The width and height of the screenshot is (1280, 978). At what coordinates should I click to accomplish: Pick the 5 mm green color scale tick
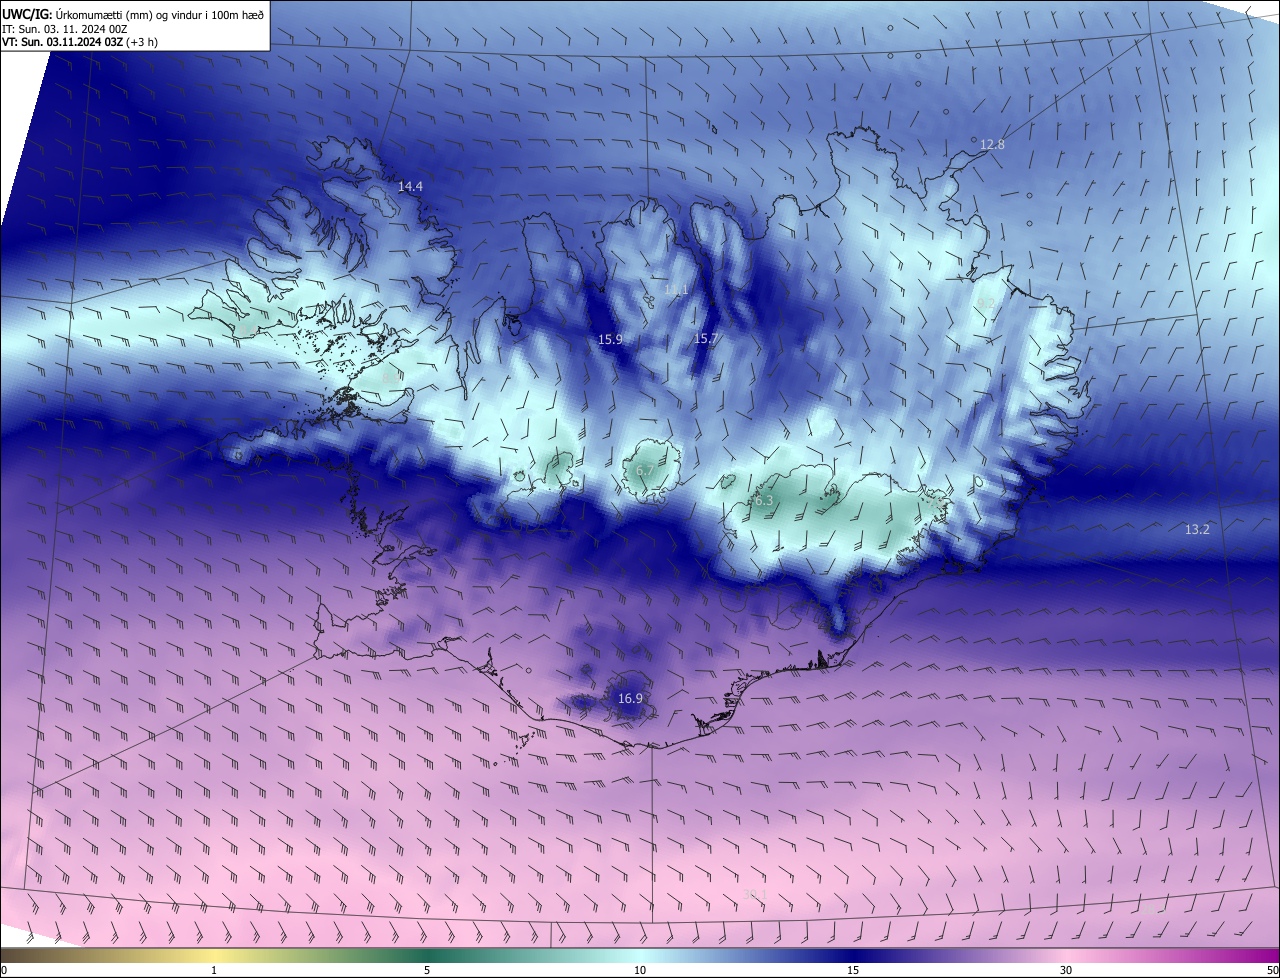(x=427, y=970)
